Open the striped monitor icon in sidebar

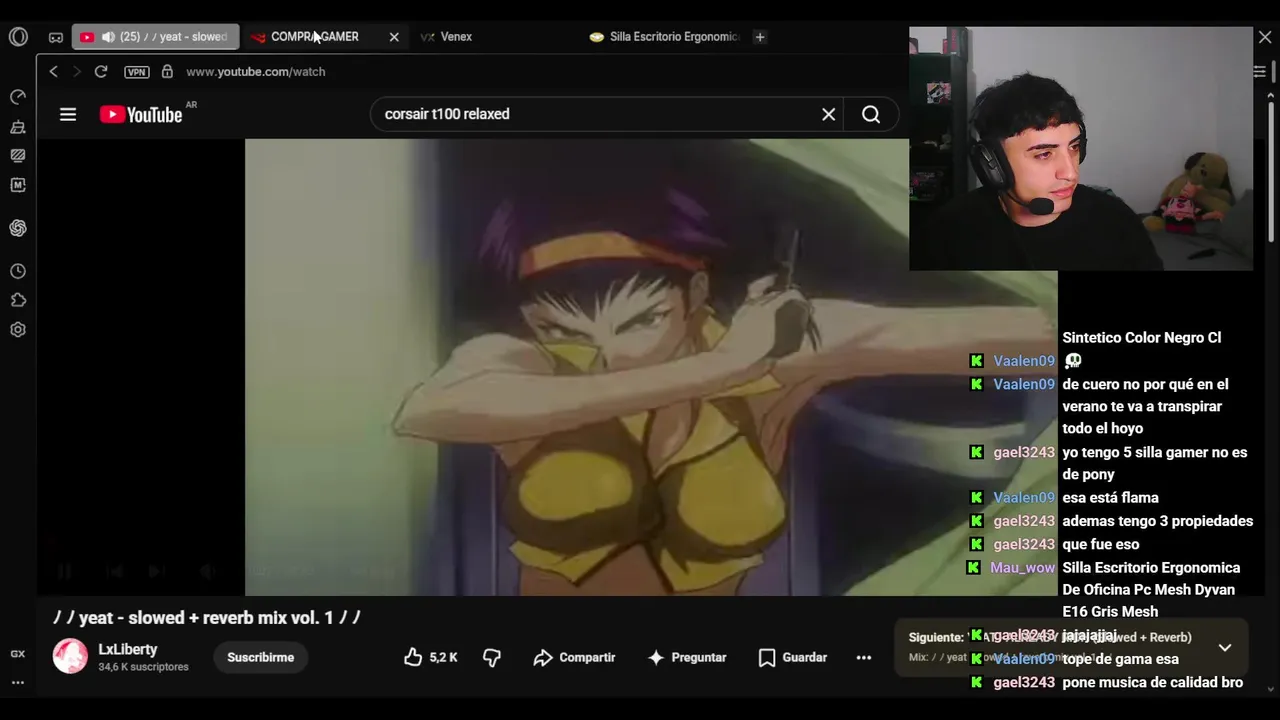[18, 155]
